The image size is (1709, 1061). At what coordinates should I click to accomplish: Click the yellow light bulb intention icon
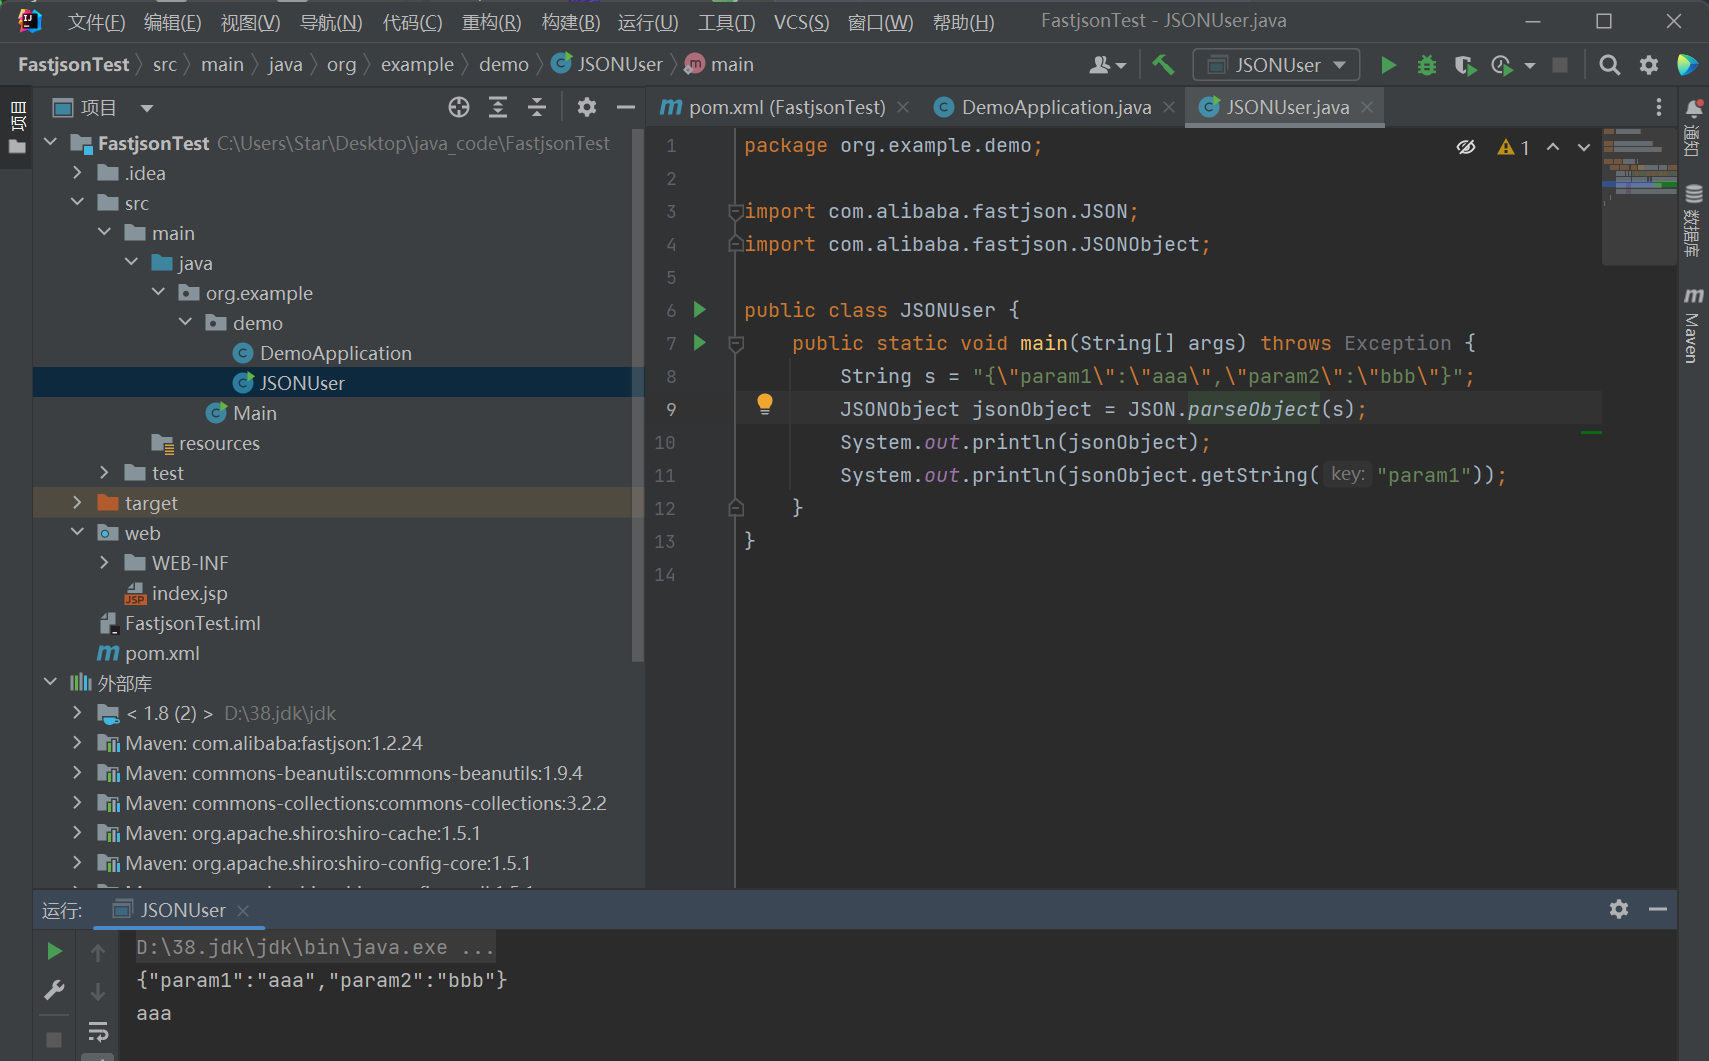[765, 403]
